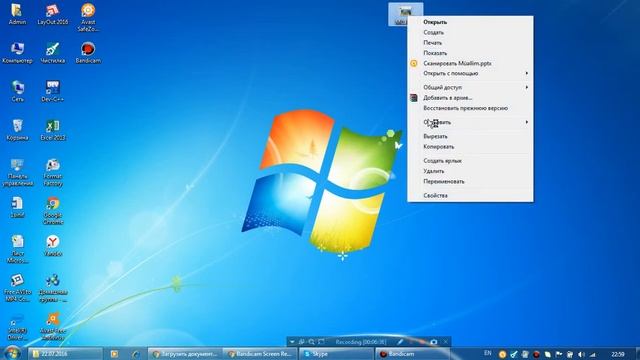Switch to the Skype taskbar button
The height and width of the screenshot is (360, 640).
[336, 354]
